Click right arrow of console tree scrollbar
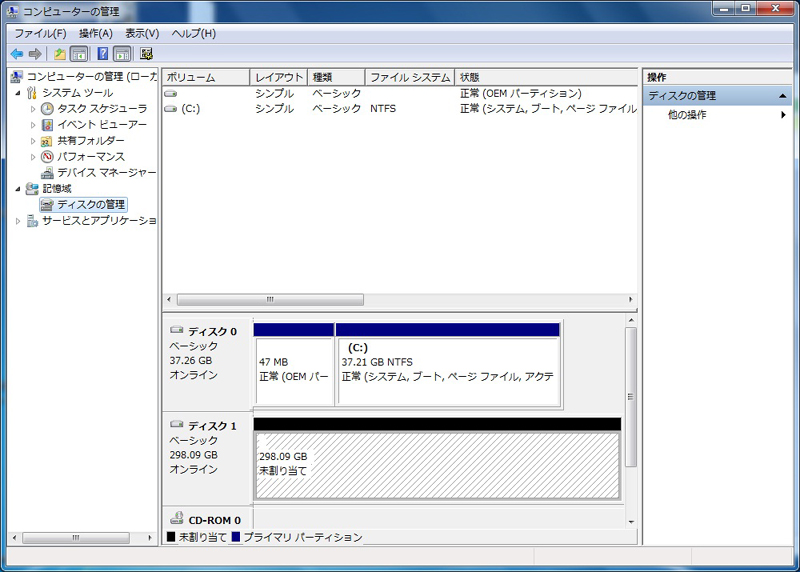This screenshot has height=572, width=800. tap(149, 538)
